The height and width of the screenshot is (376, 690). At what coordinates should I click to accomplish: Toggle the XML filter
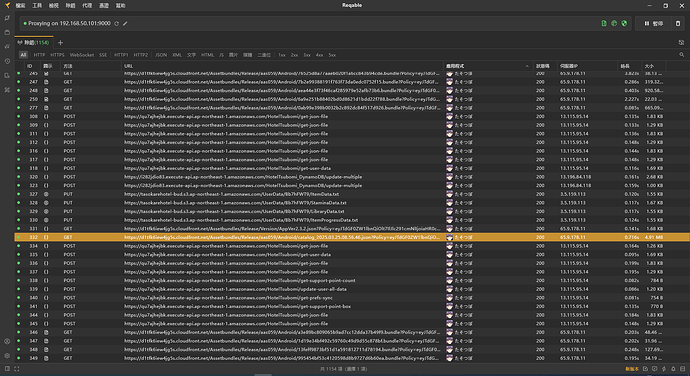coord(177,55)
